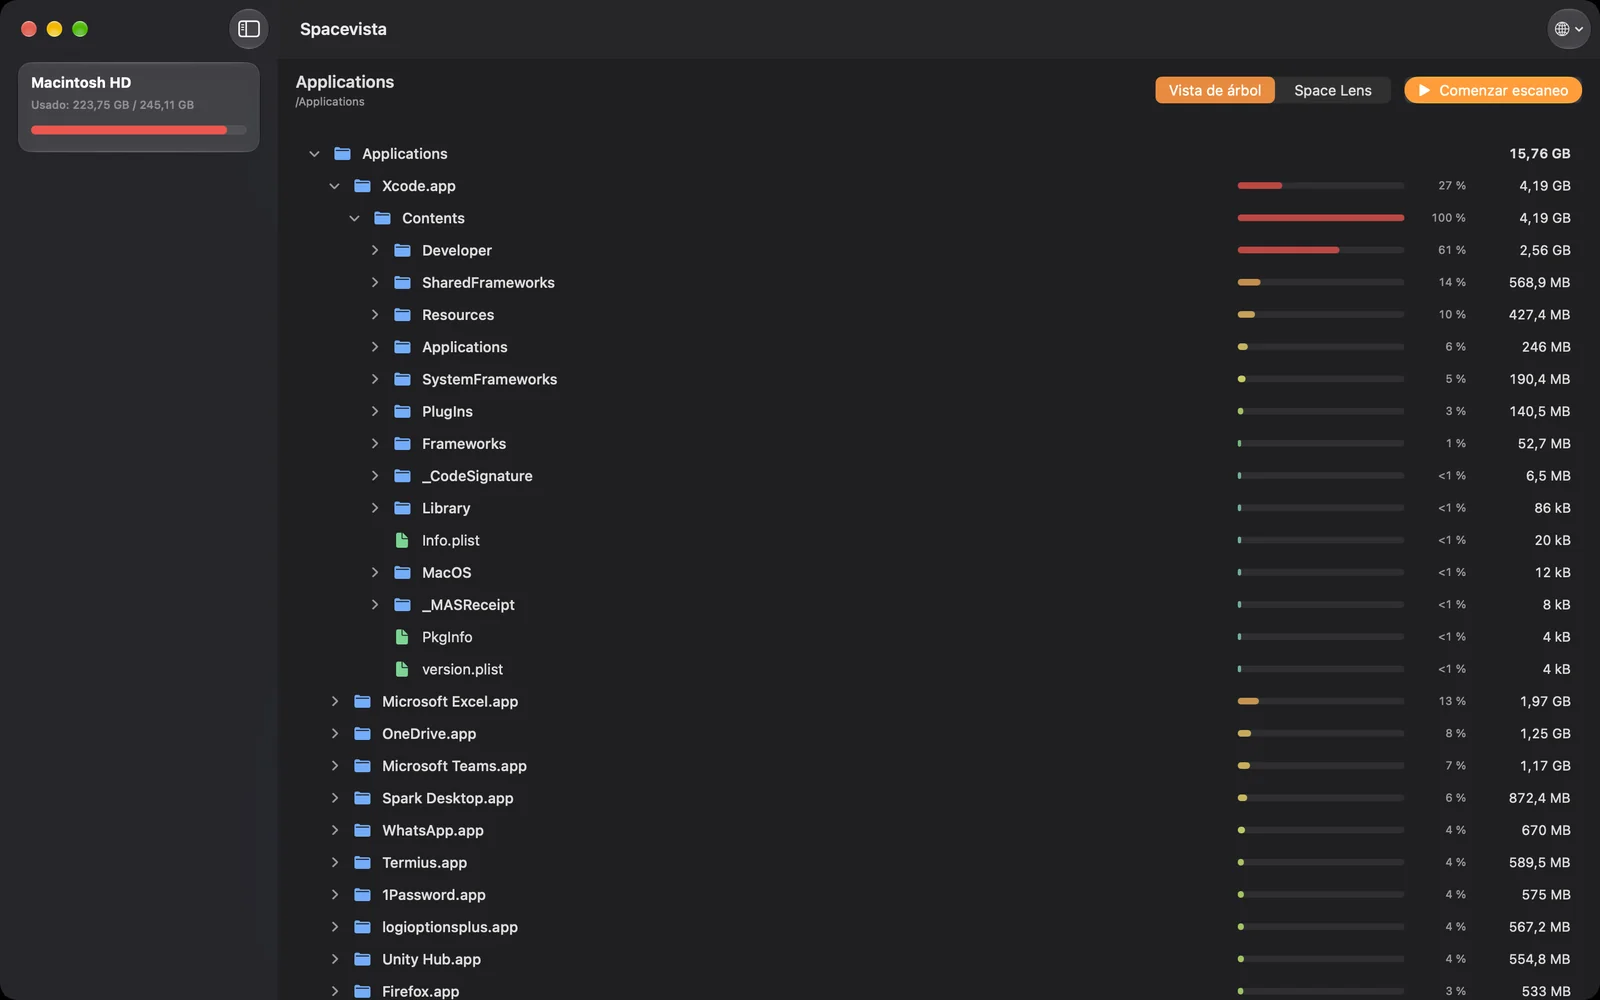The width and height of the screenshot is (1600, 1000).
Task: Click the Firefox.app folder icon
Action: [362, 991]
